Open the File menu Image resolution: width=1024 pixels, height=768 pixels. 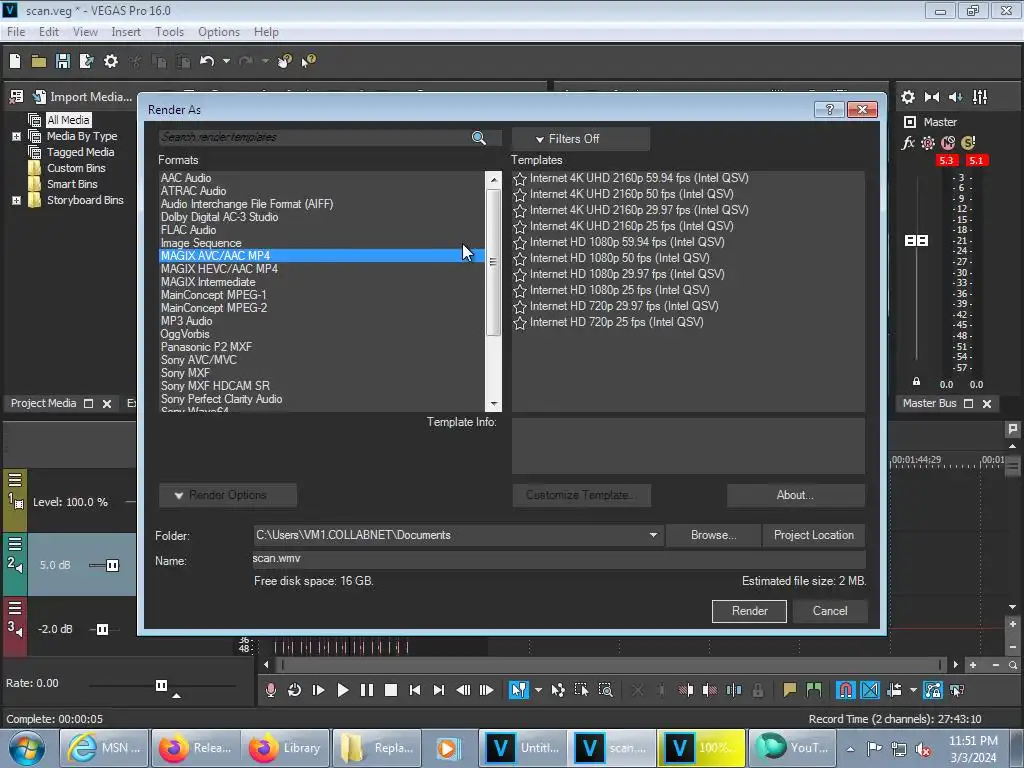click(16, 32)
